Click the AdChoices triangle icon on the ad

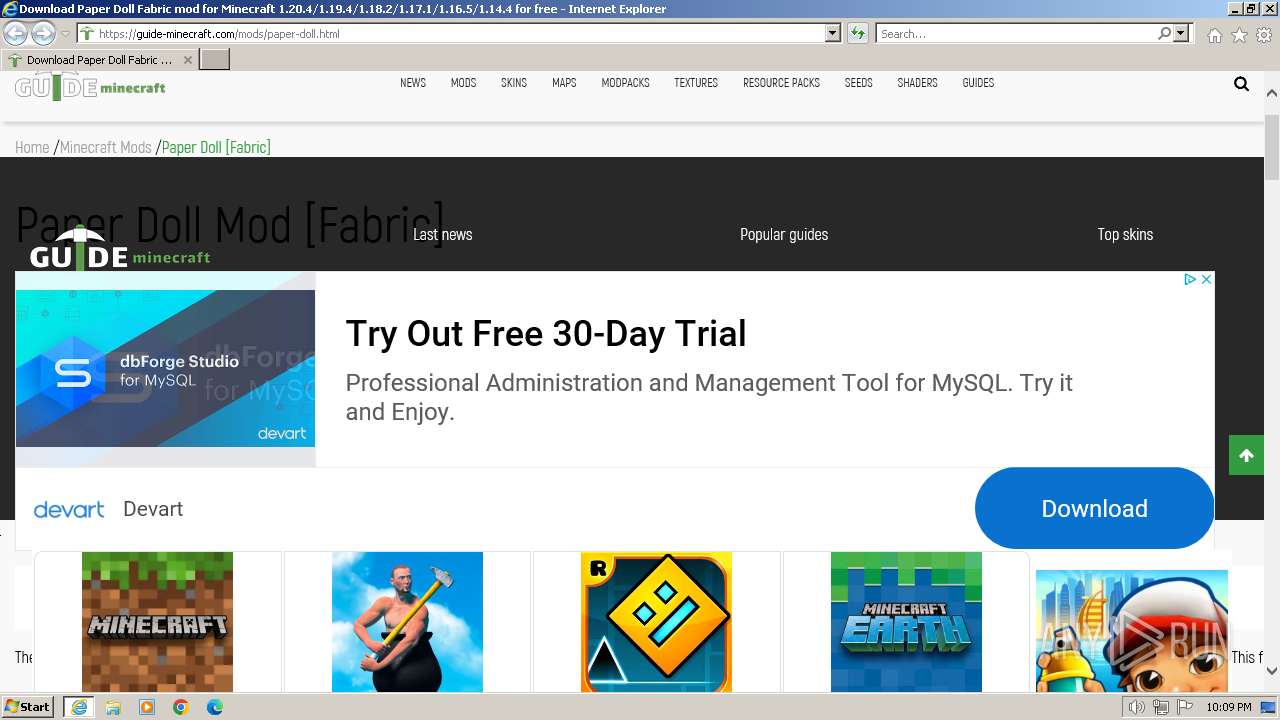pyautogui.click(x=1190, y=279)
